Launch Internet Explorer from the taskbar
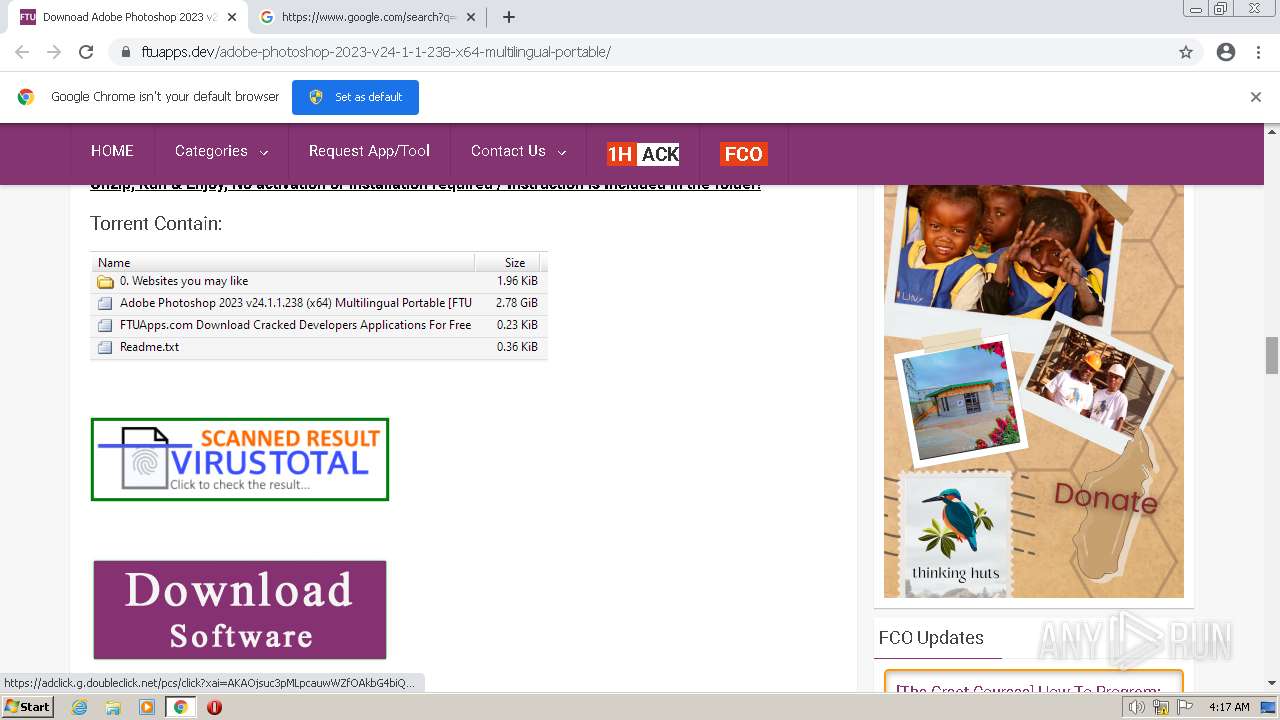This screenshot has width=1280, height=720. pos(80,707)
